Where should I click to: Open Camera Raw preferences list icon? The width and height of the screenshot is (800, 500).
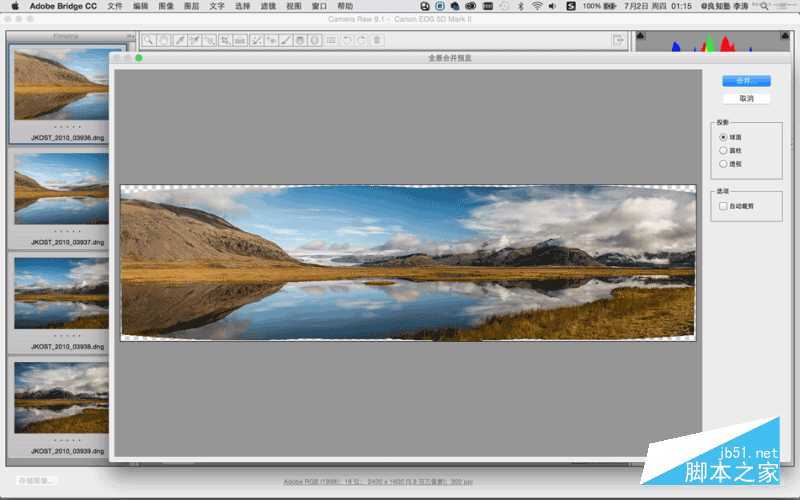point(331,40)
